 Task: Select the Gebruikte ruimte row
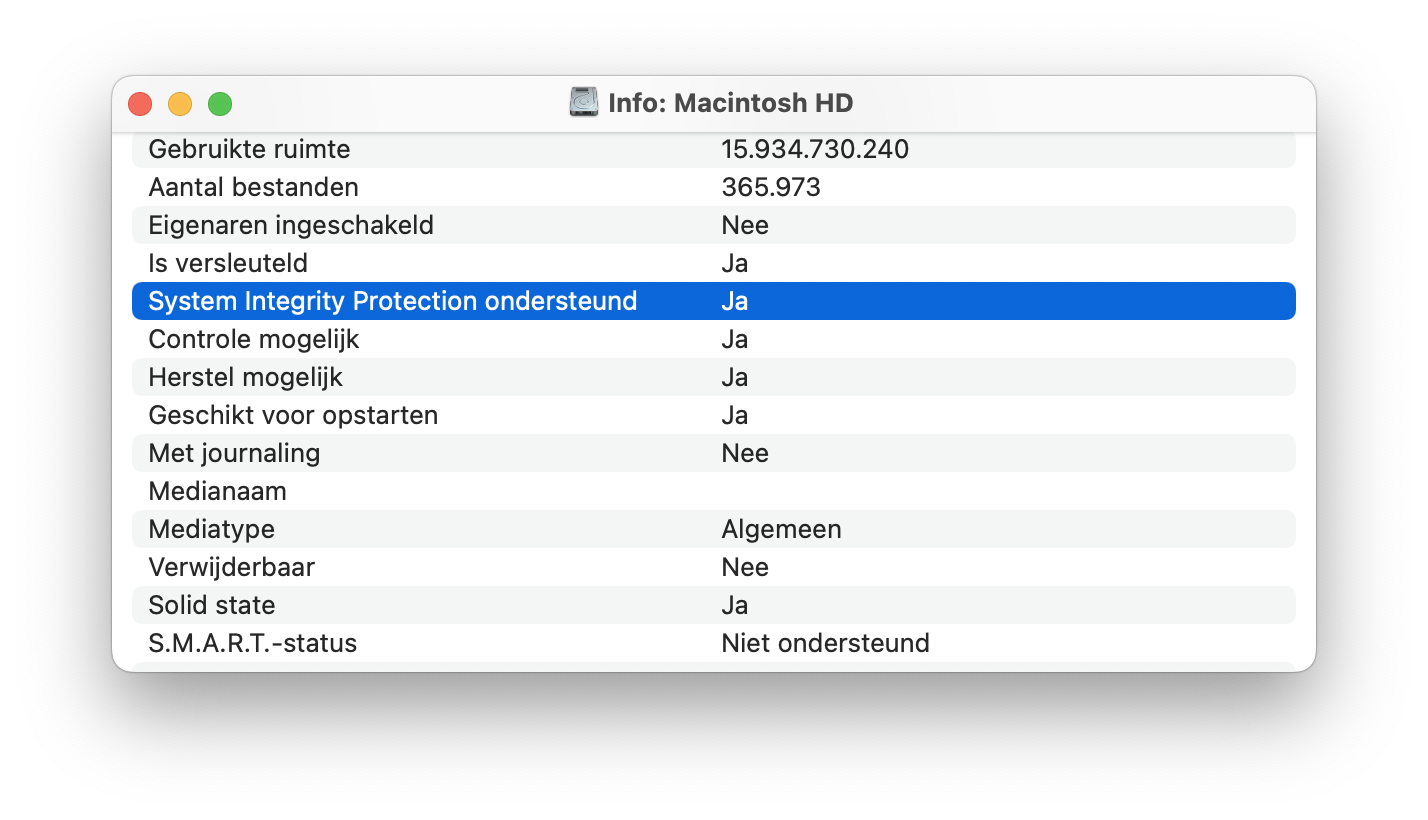click(714, 150)
